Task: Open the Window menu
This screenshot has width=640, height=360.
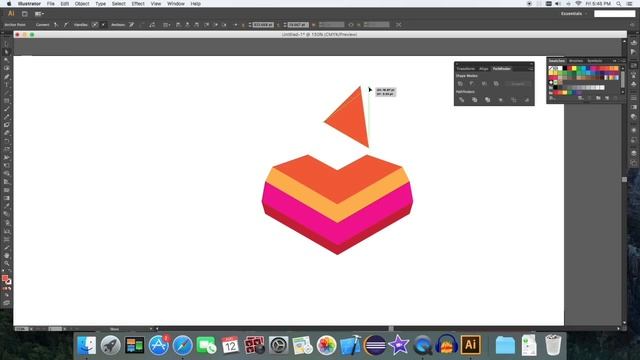Action: [176, 4]
